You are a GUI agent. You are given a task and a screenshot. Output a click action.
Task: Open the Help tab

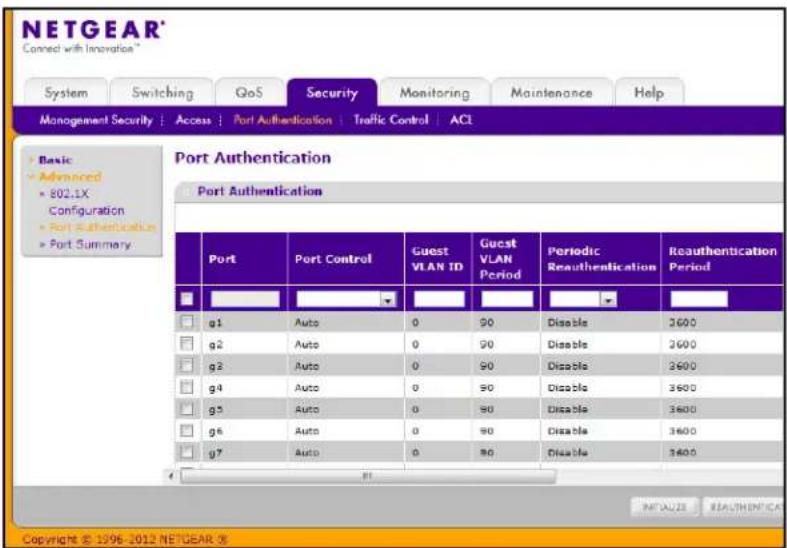pyautogui.click(x=649, y=93)
